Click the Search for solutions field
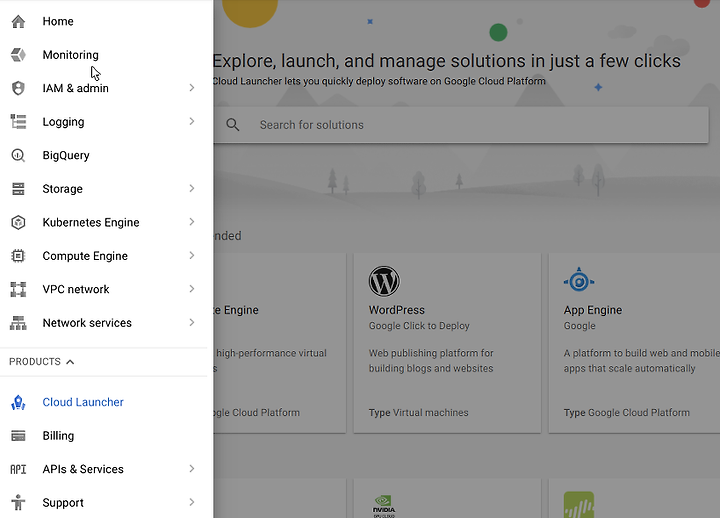 461,125
